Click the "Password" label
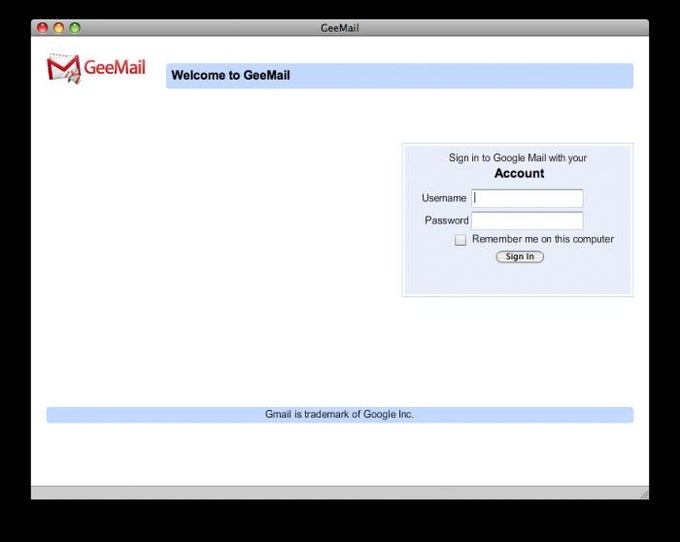Viewport: 680px width, 542px height. pos(447,221)
